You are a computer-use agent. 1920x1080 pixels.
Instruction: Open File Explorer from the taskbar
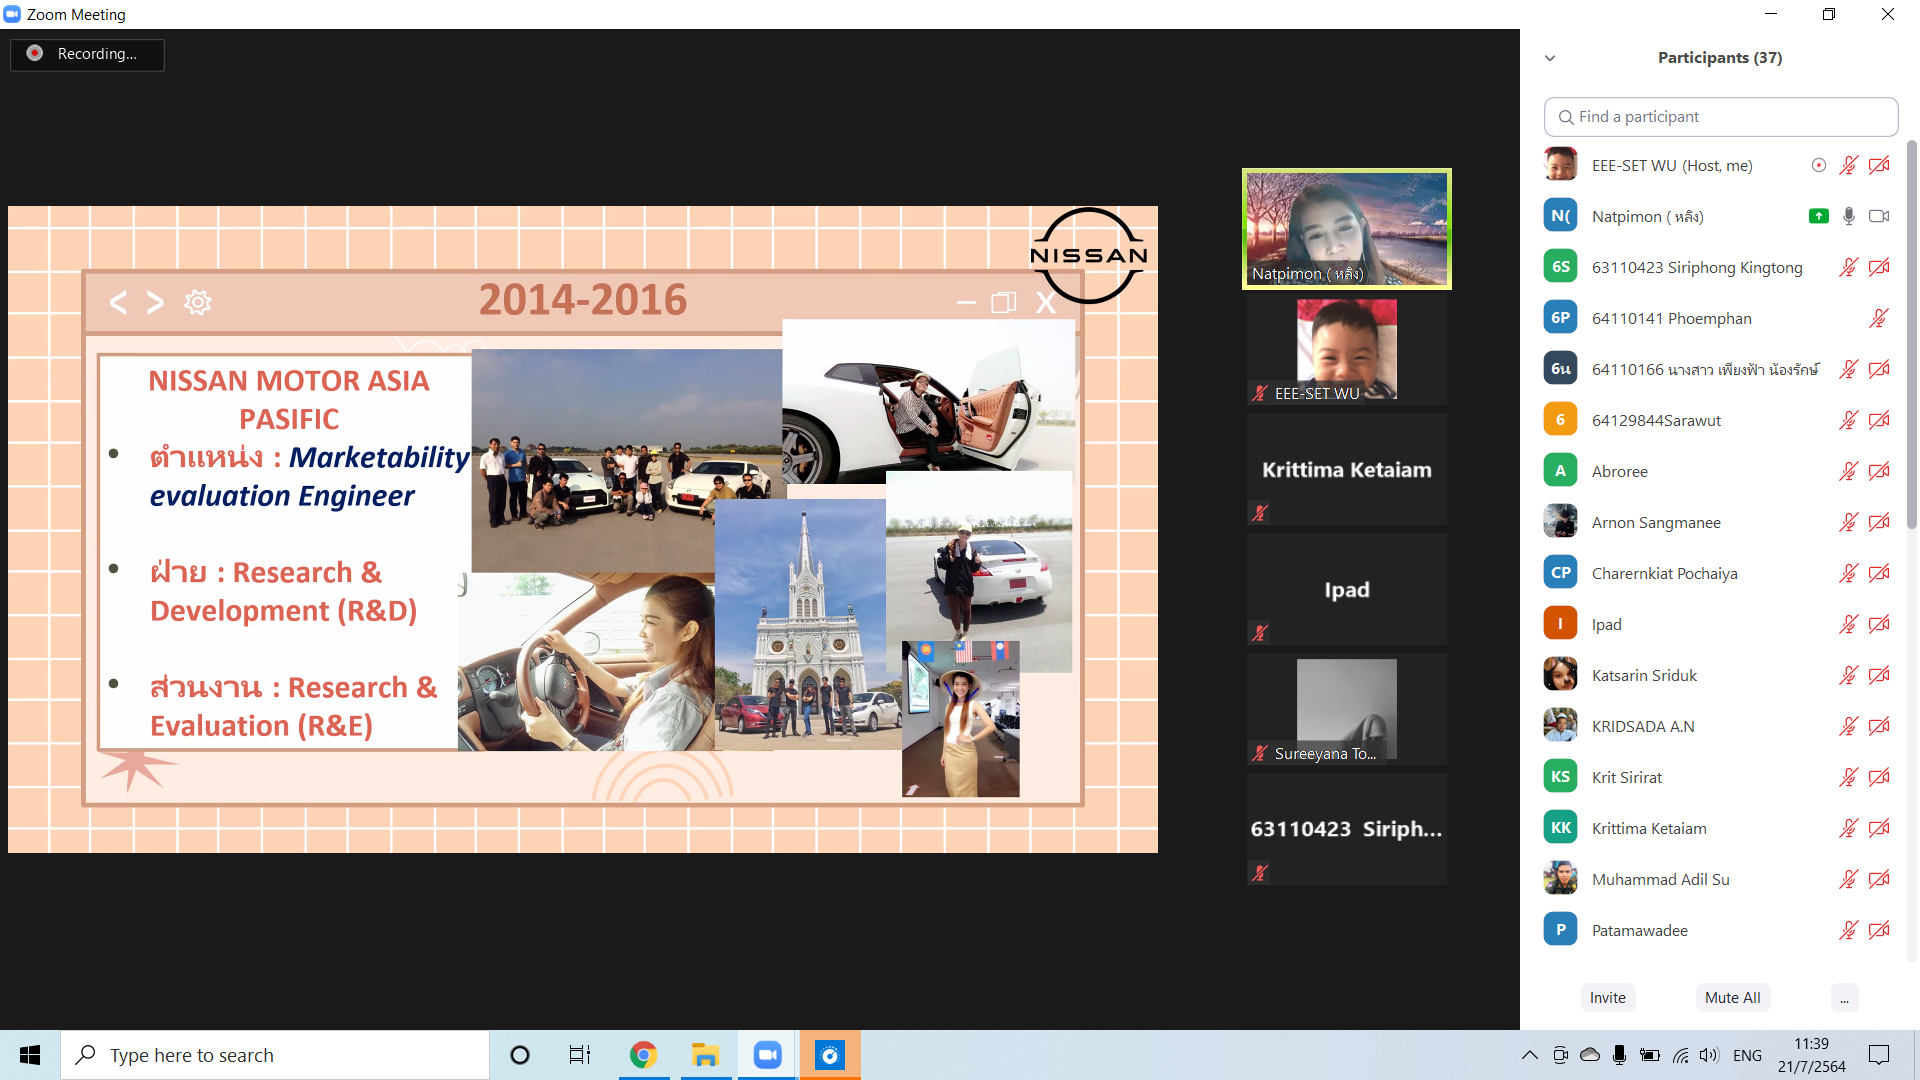click(x=705, y=1055)
